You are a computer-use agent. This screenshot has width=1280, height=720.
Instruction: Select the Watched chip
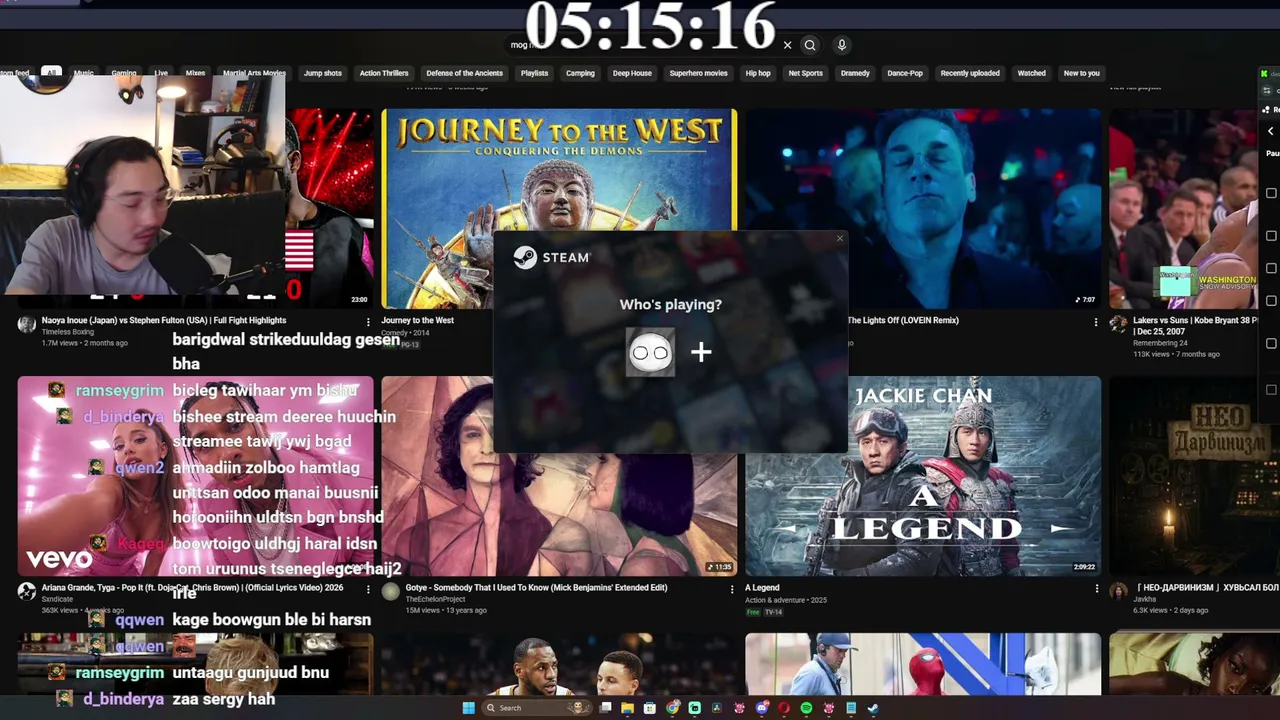(1031, 73)
